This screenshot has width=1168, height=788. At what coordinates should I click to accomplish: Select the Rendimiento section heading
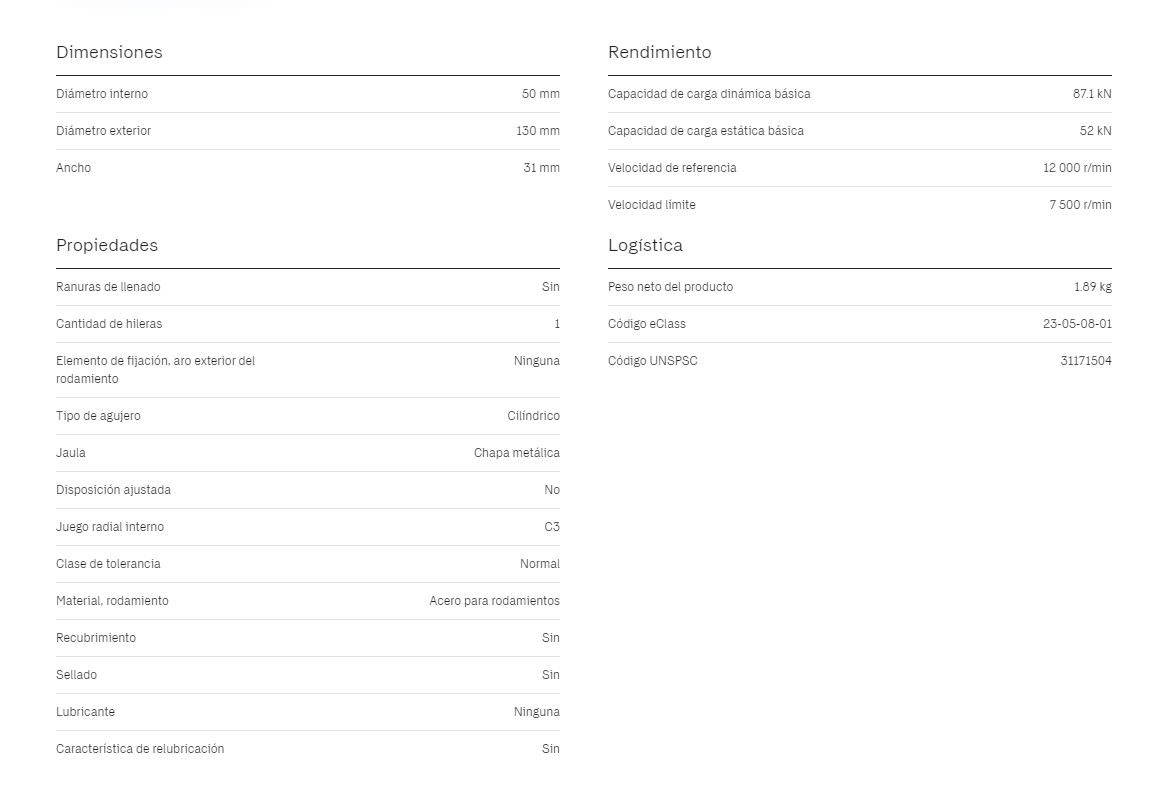coord(659,52)
